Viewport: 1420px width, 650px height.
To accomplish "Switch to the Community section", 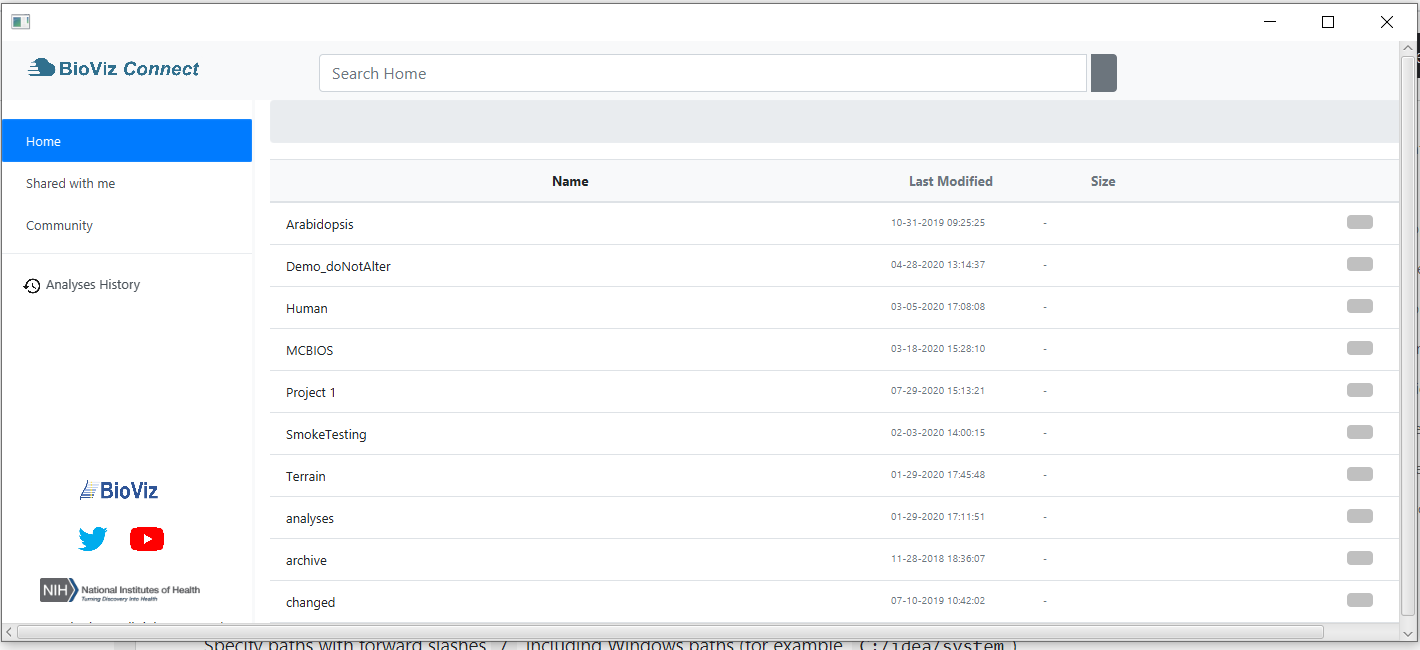I will click(59, 226).
